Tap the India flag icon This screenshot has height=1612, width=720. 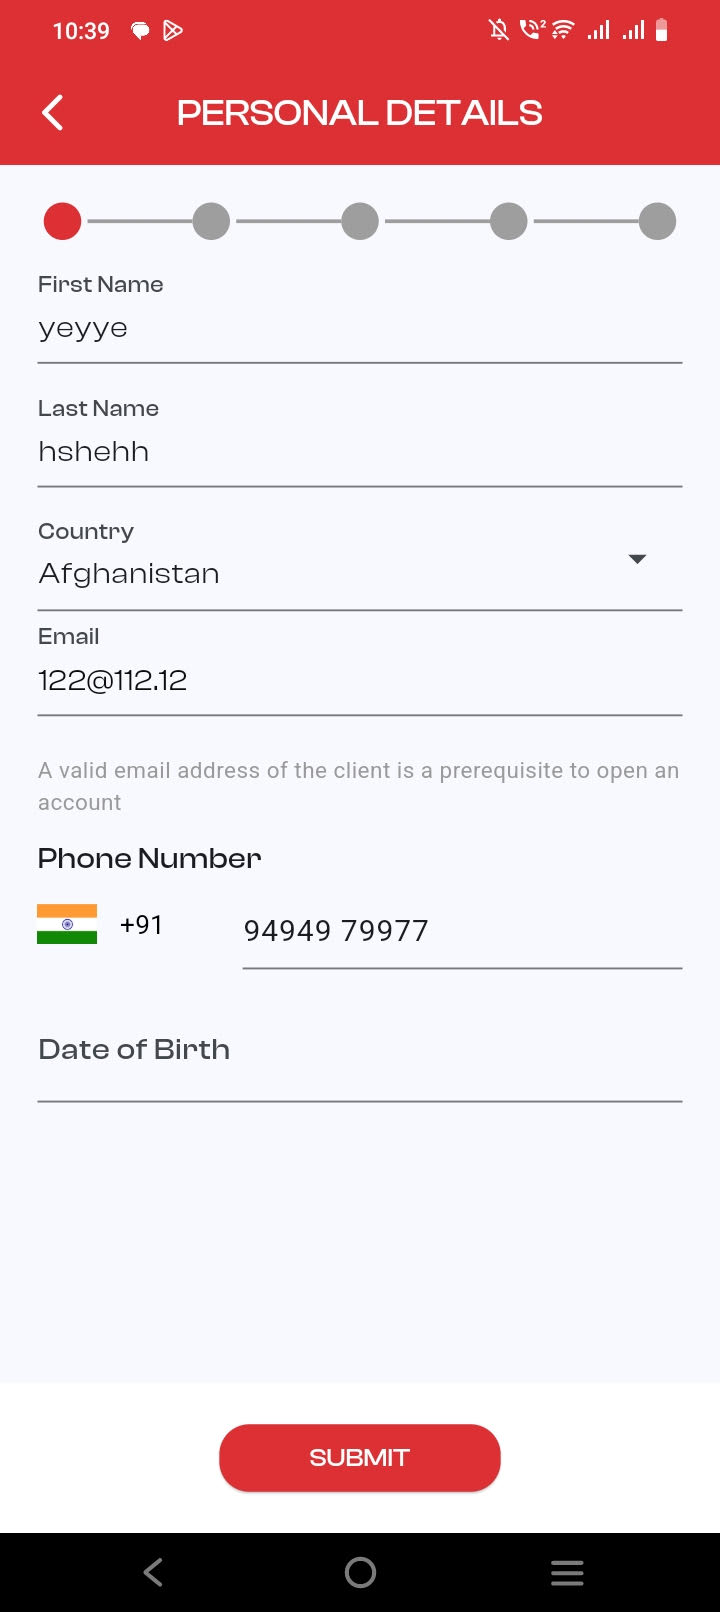67,925
